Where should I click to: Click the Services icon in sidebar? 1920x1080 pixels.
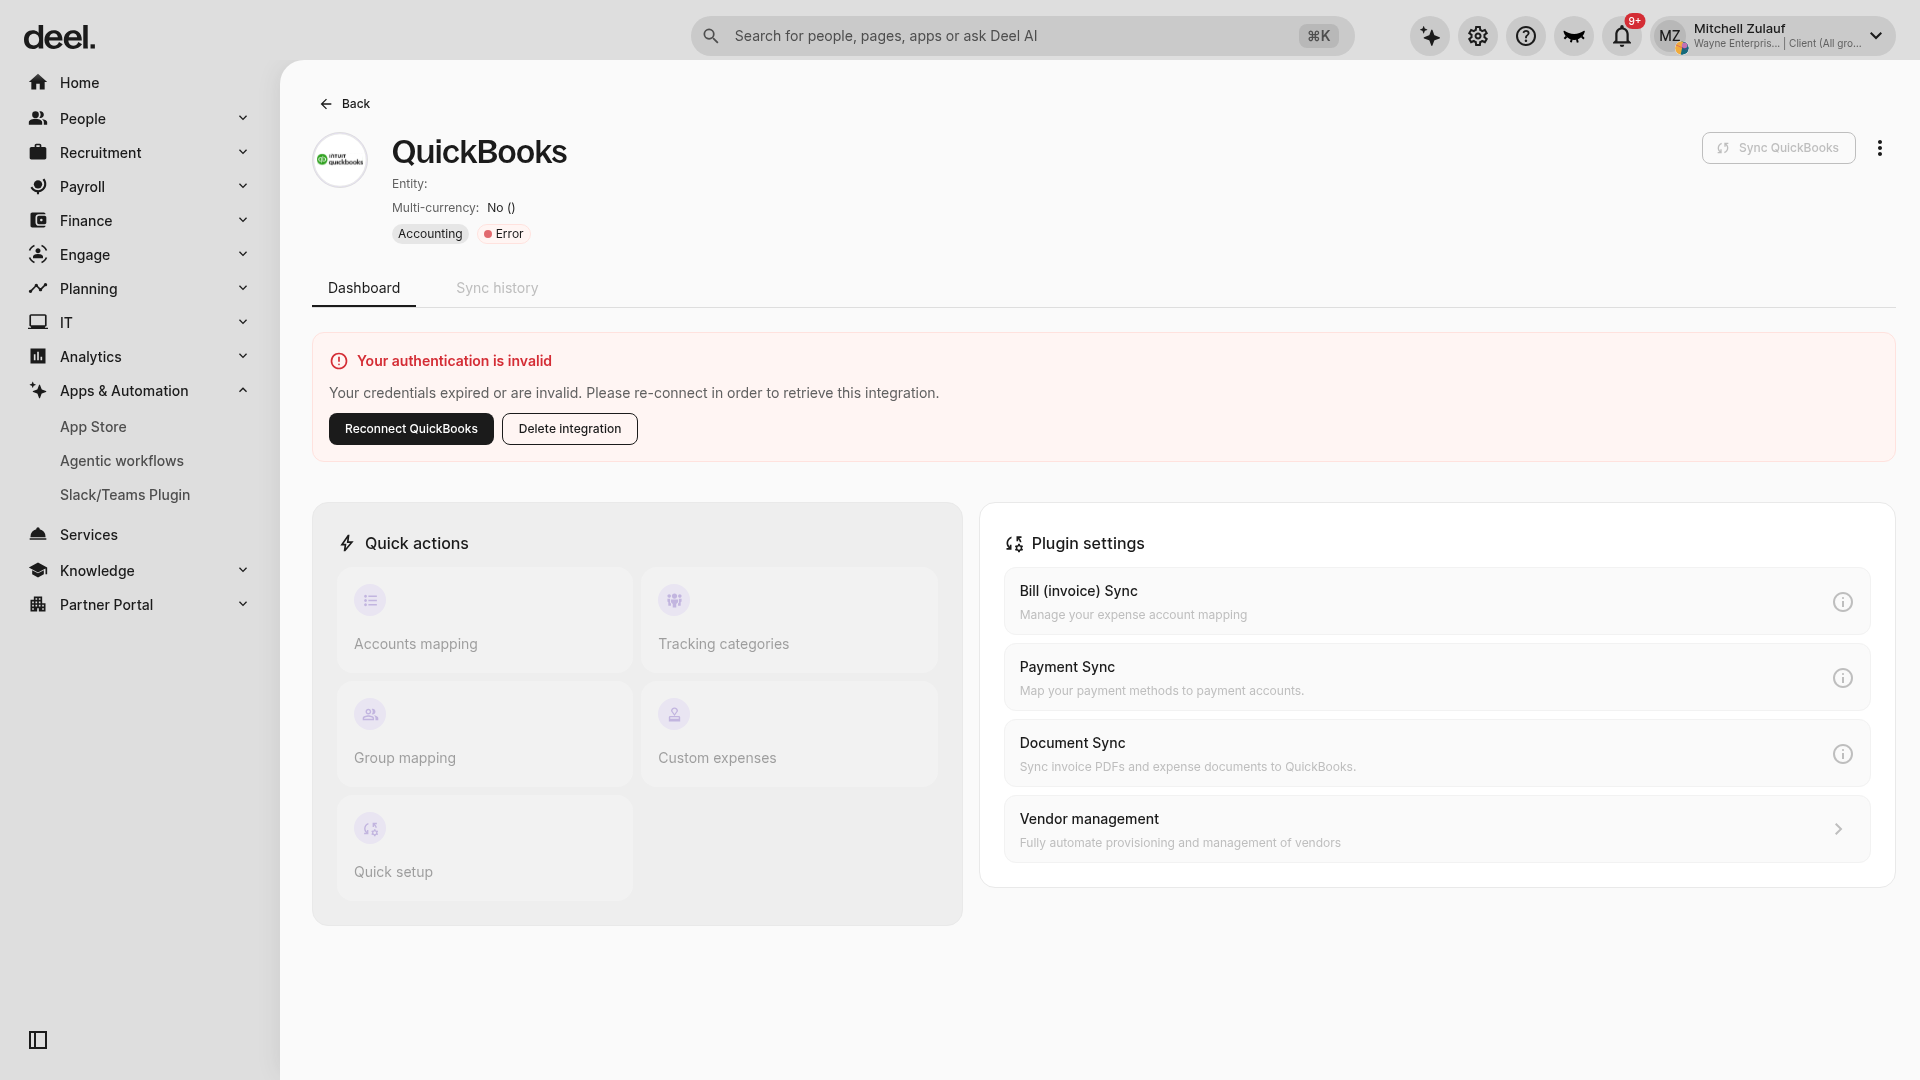coord(38,534)
